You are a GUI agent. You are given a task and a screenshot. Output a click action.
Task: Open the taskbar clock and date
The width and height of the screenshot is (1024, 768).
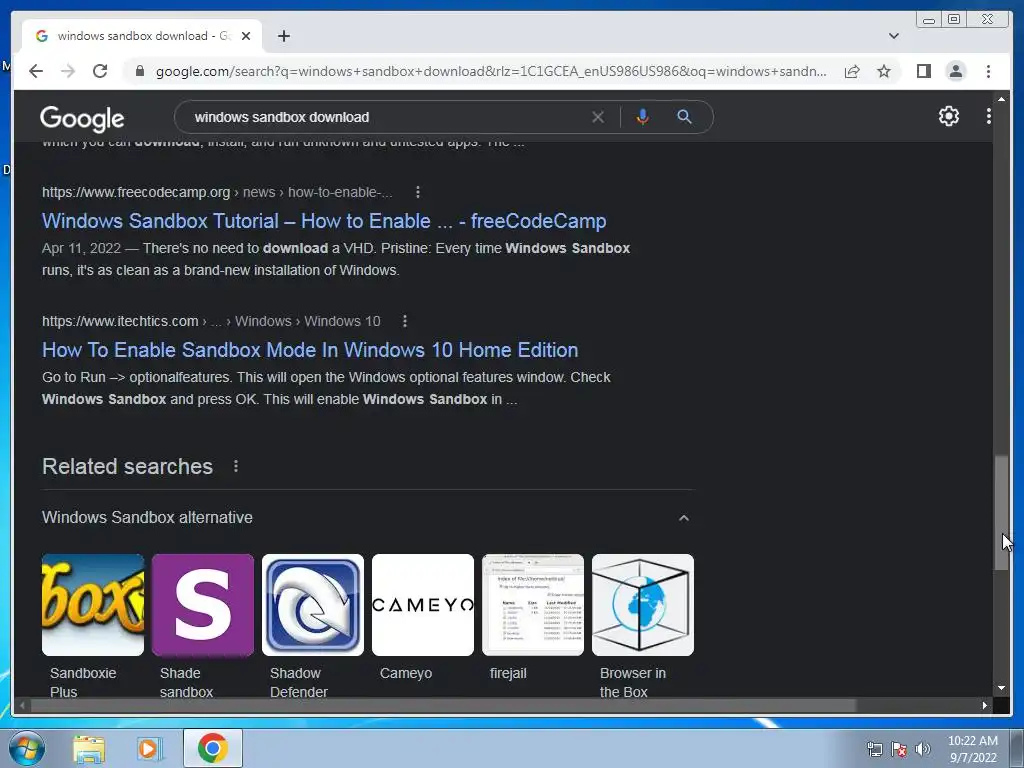click(972, 749)
